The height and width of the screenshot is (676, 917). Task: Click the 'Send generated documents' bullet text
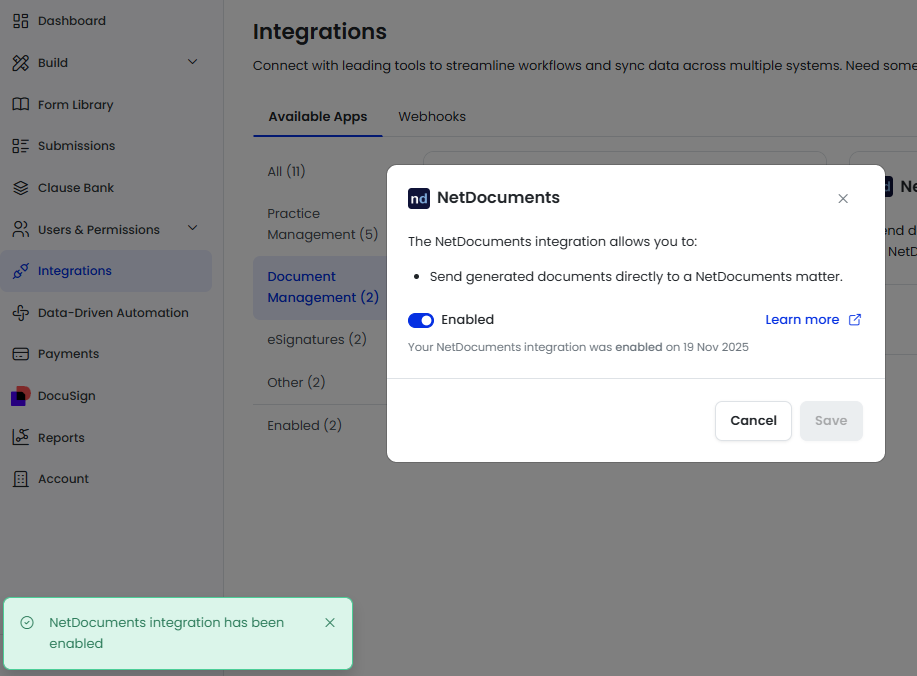[636, 277]
